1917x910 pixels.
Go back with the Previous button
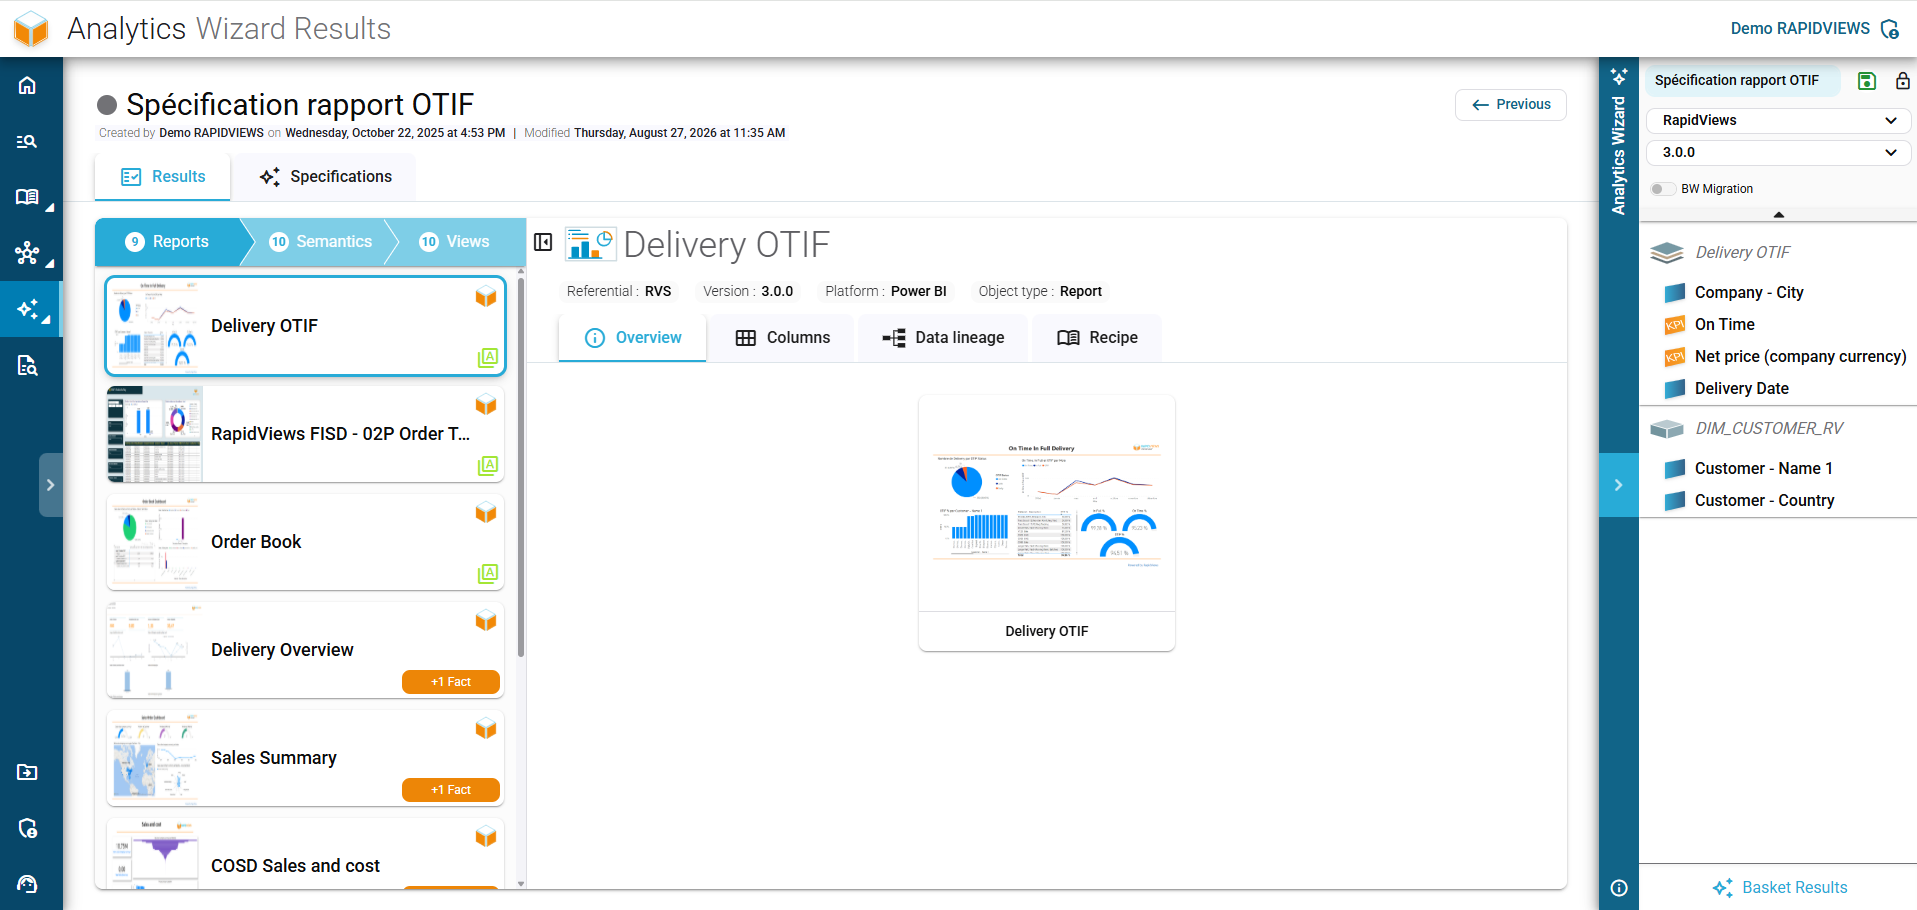[1511, 105]
